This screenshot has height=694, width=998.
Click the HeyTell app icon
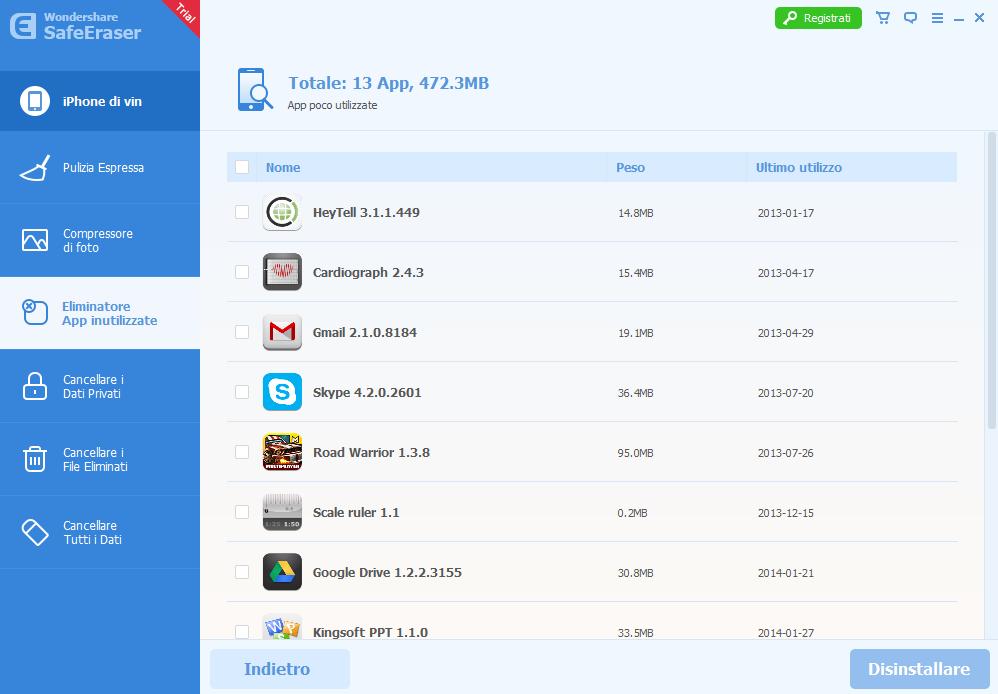282,212
